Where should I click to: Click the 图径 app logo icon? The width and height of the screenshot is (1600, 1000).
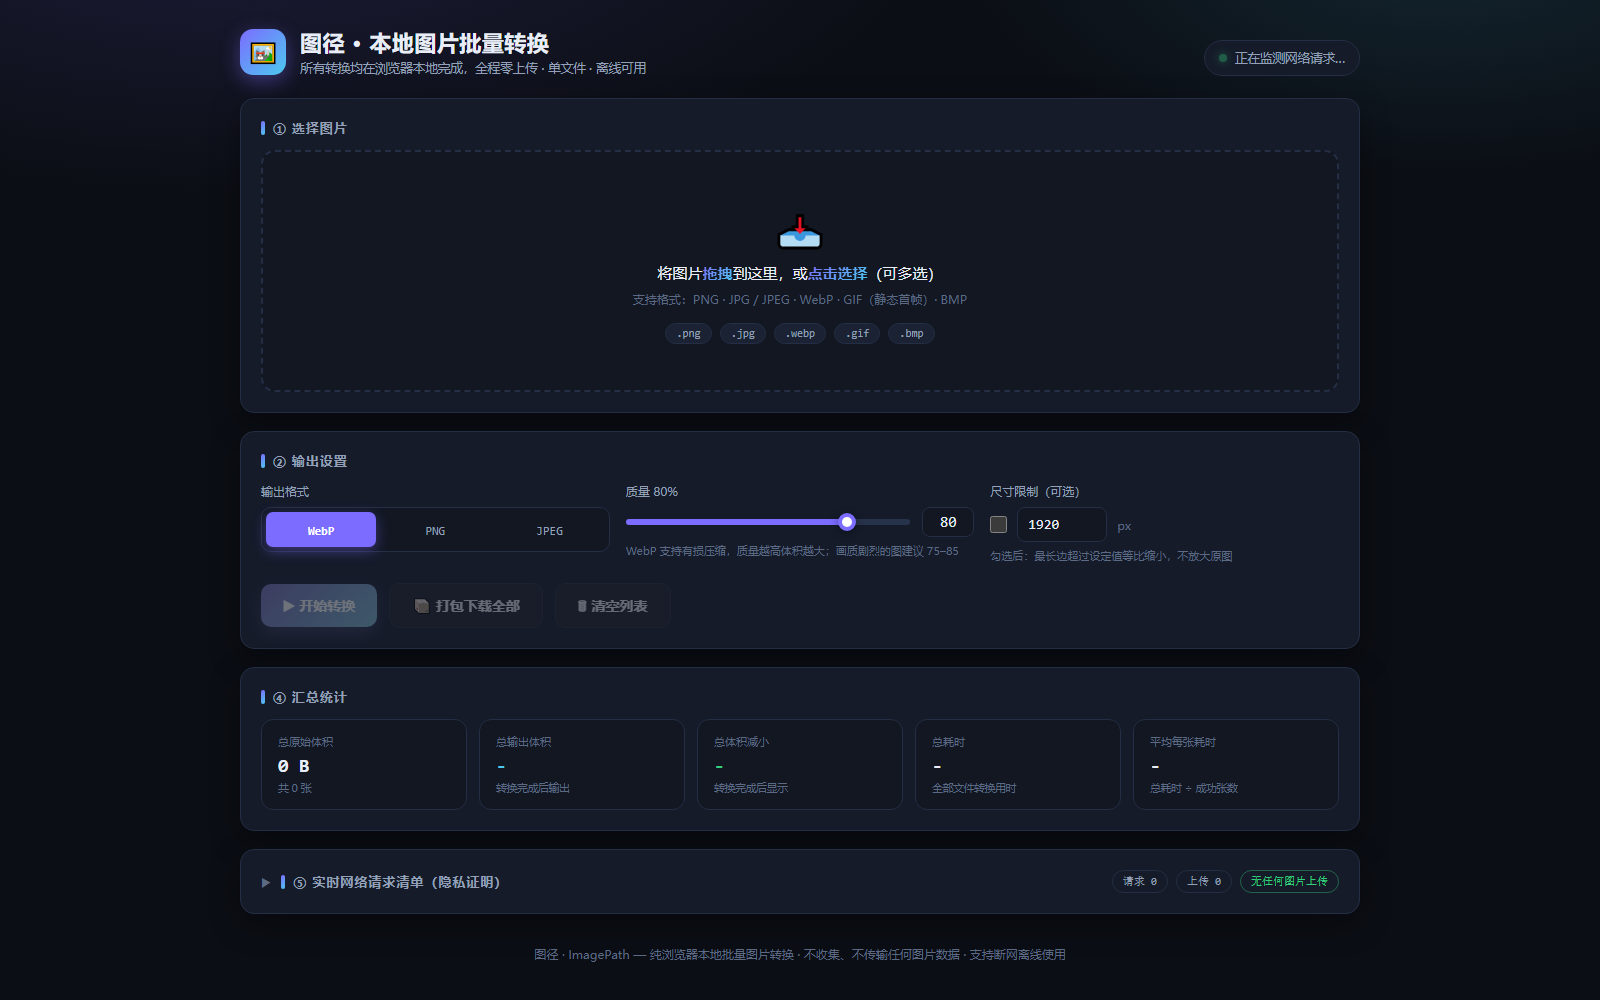263,52
